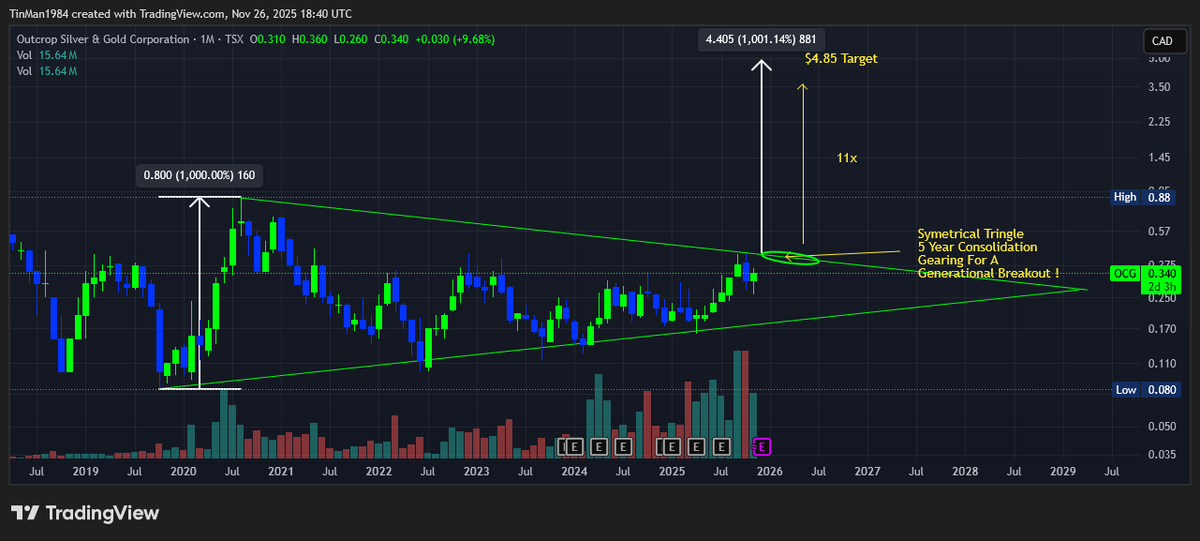The width and height of the screenshot is (1200, 541).
Task: Click the 2d 3h bar countdown label
Action: click(x=1160, y=286)
